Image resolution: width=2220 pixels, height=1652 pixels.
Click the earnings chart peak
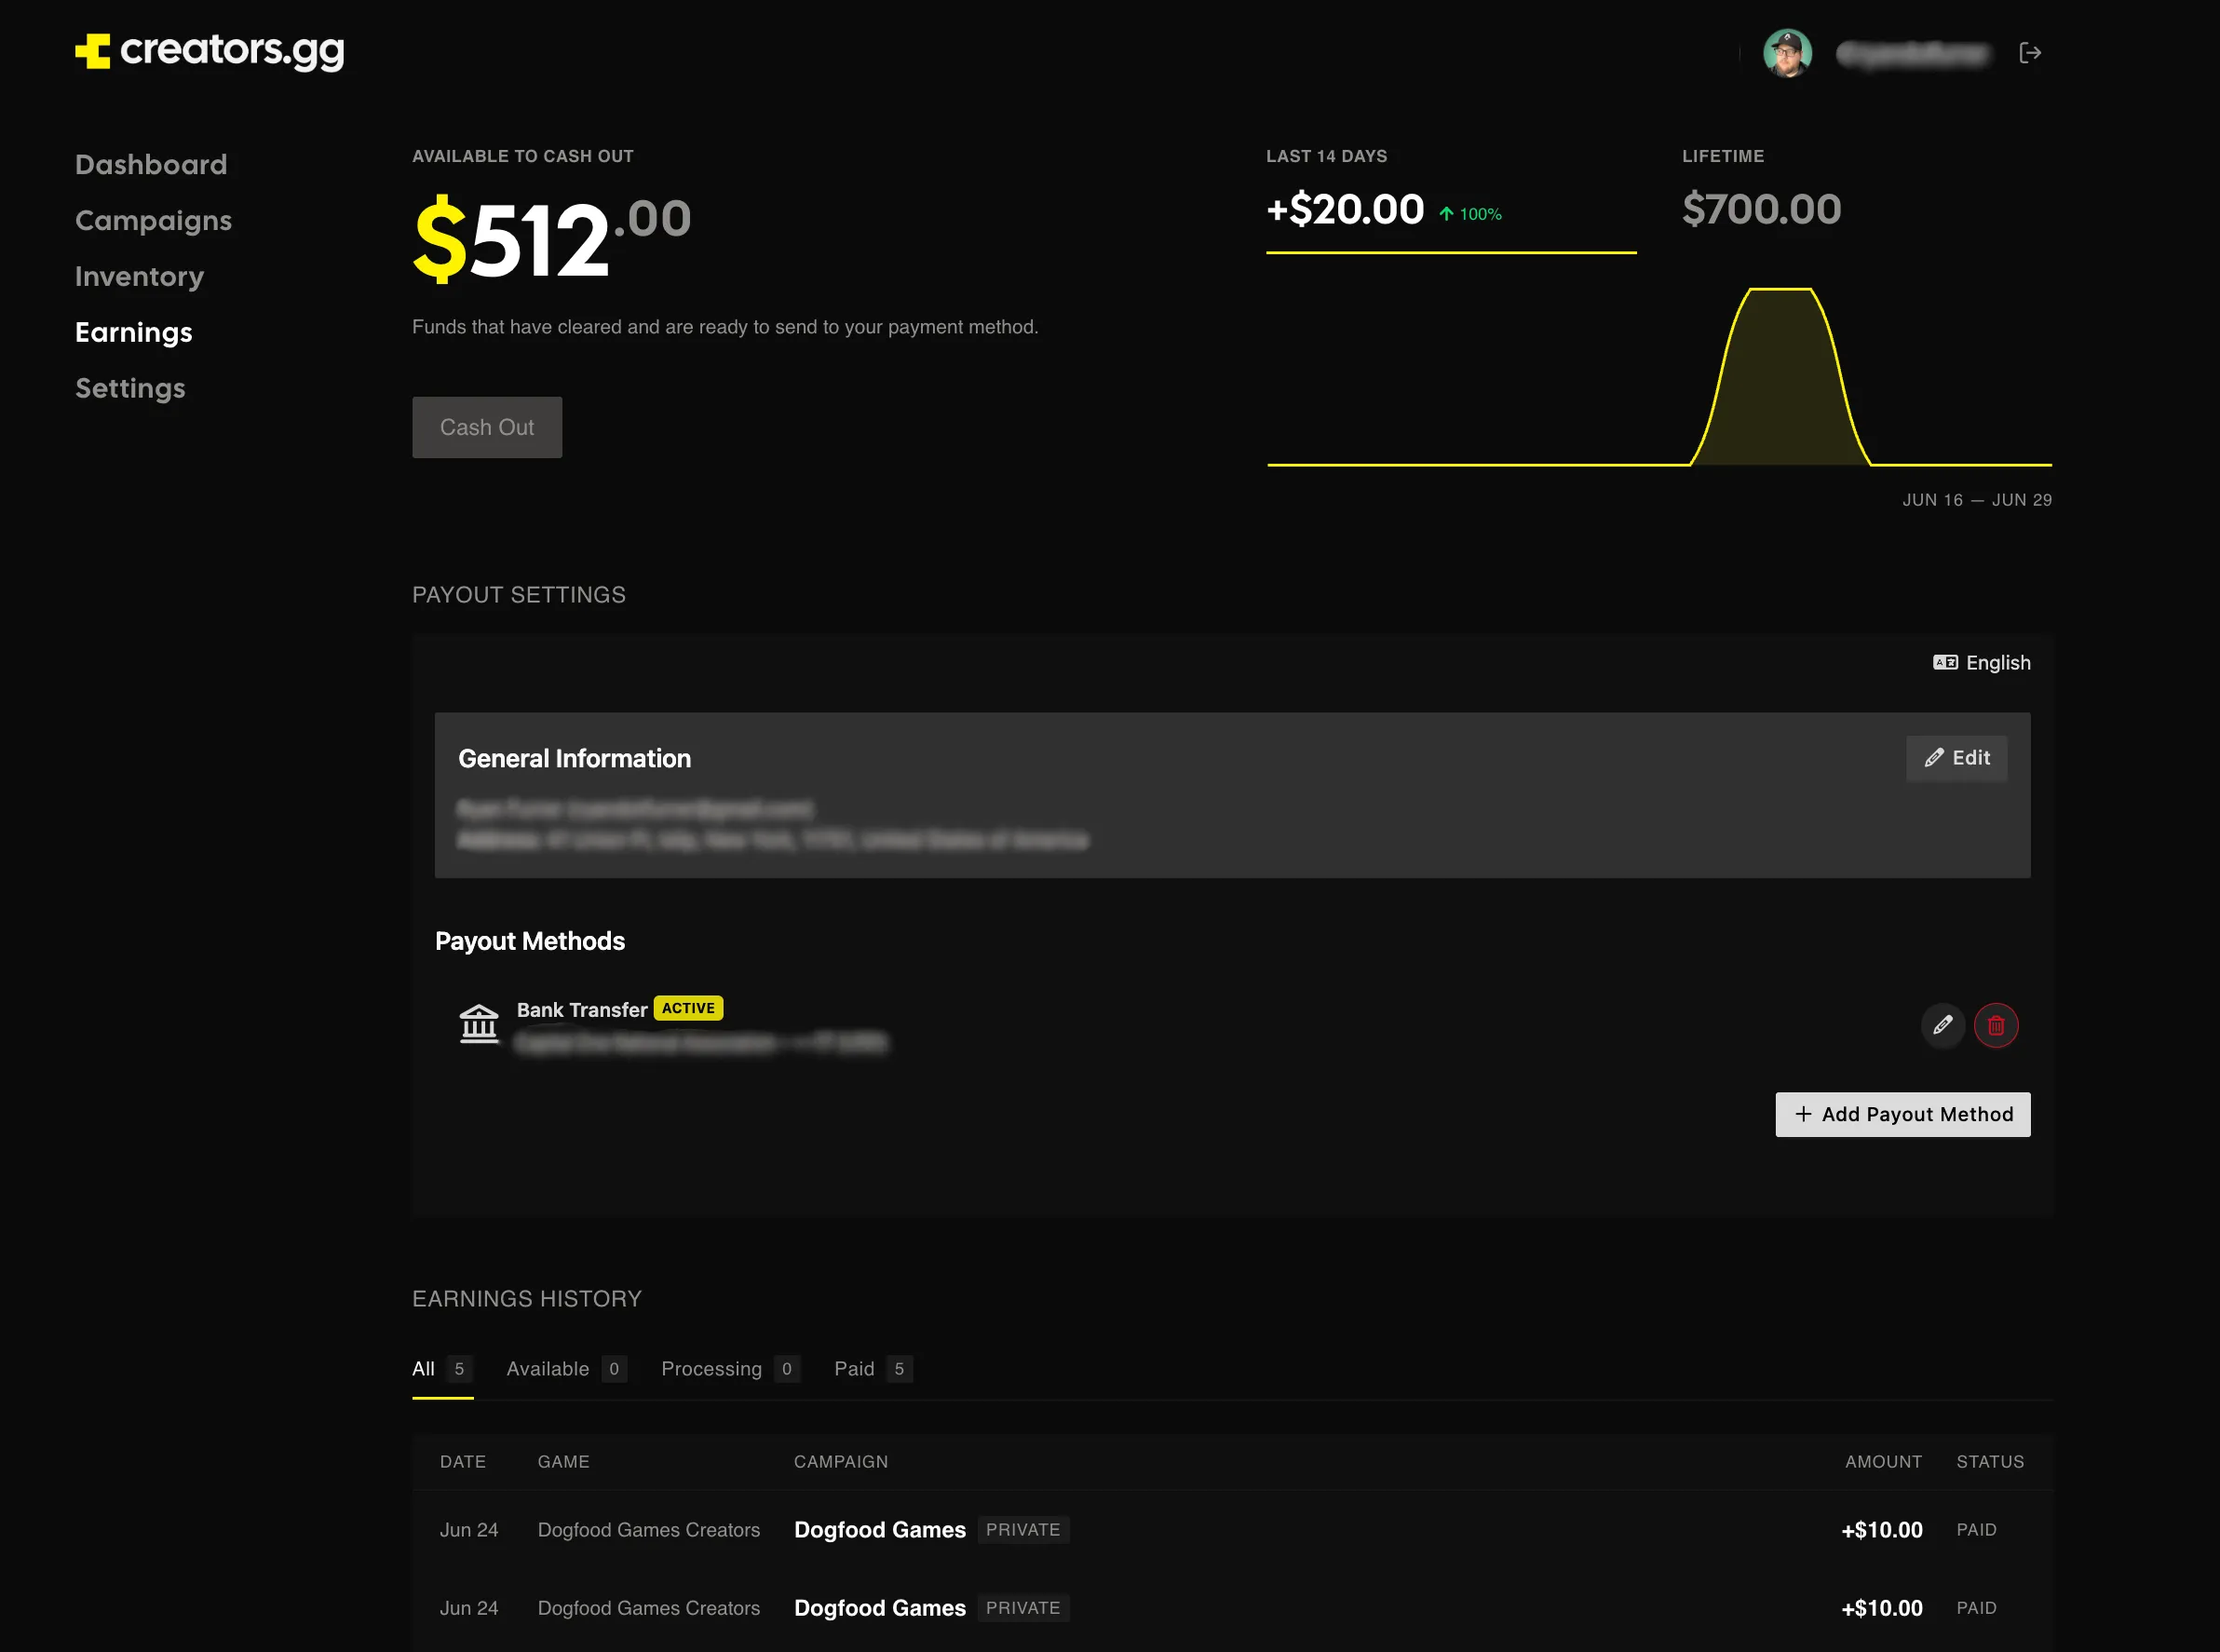pos(1780,289)
